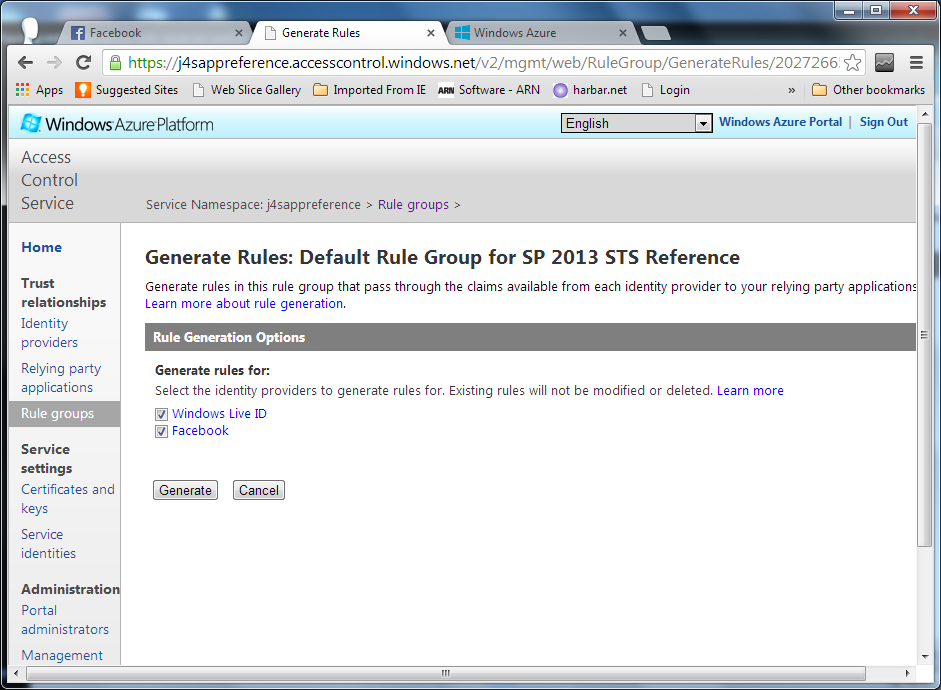941x690 pixels.
Task: Click the vertical scrollbar down arrow
Action: pos(924,657)
